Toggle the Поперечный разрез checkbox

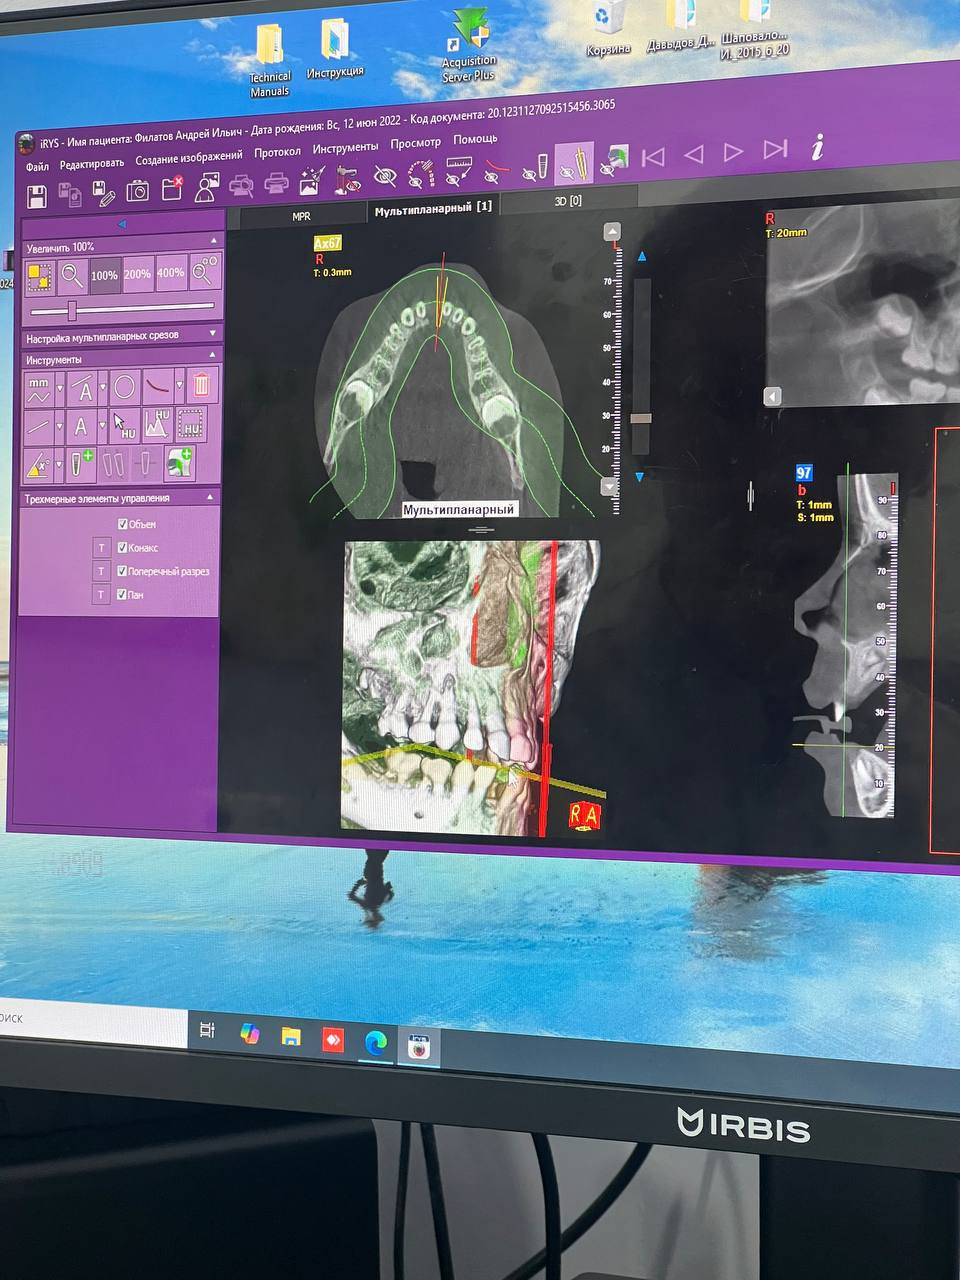[x=123, y=572]
